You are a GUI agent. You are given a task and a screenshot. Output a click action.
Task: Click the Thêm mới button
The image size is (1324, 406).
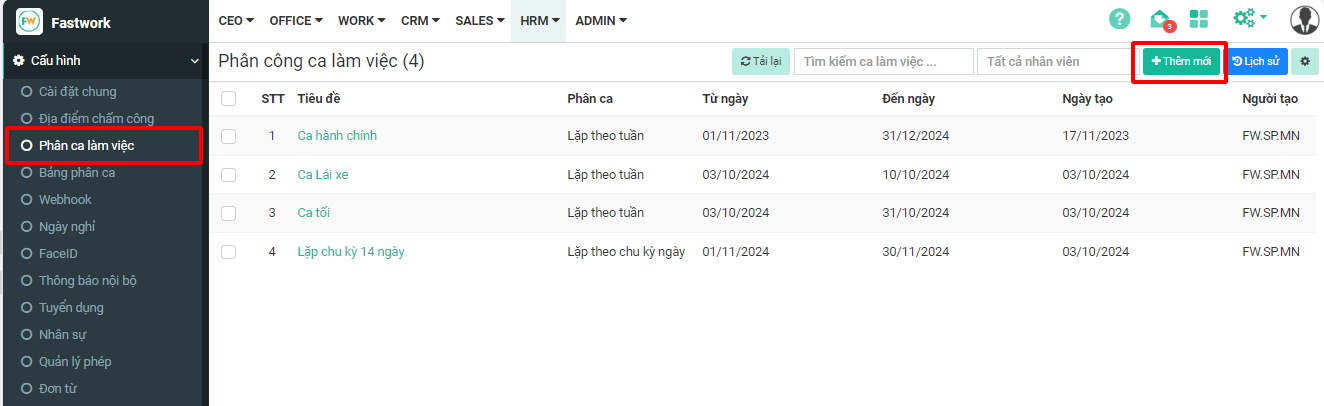1181,62
